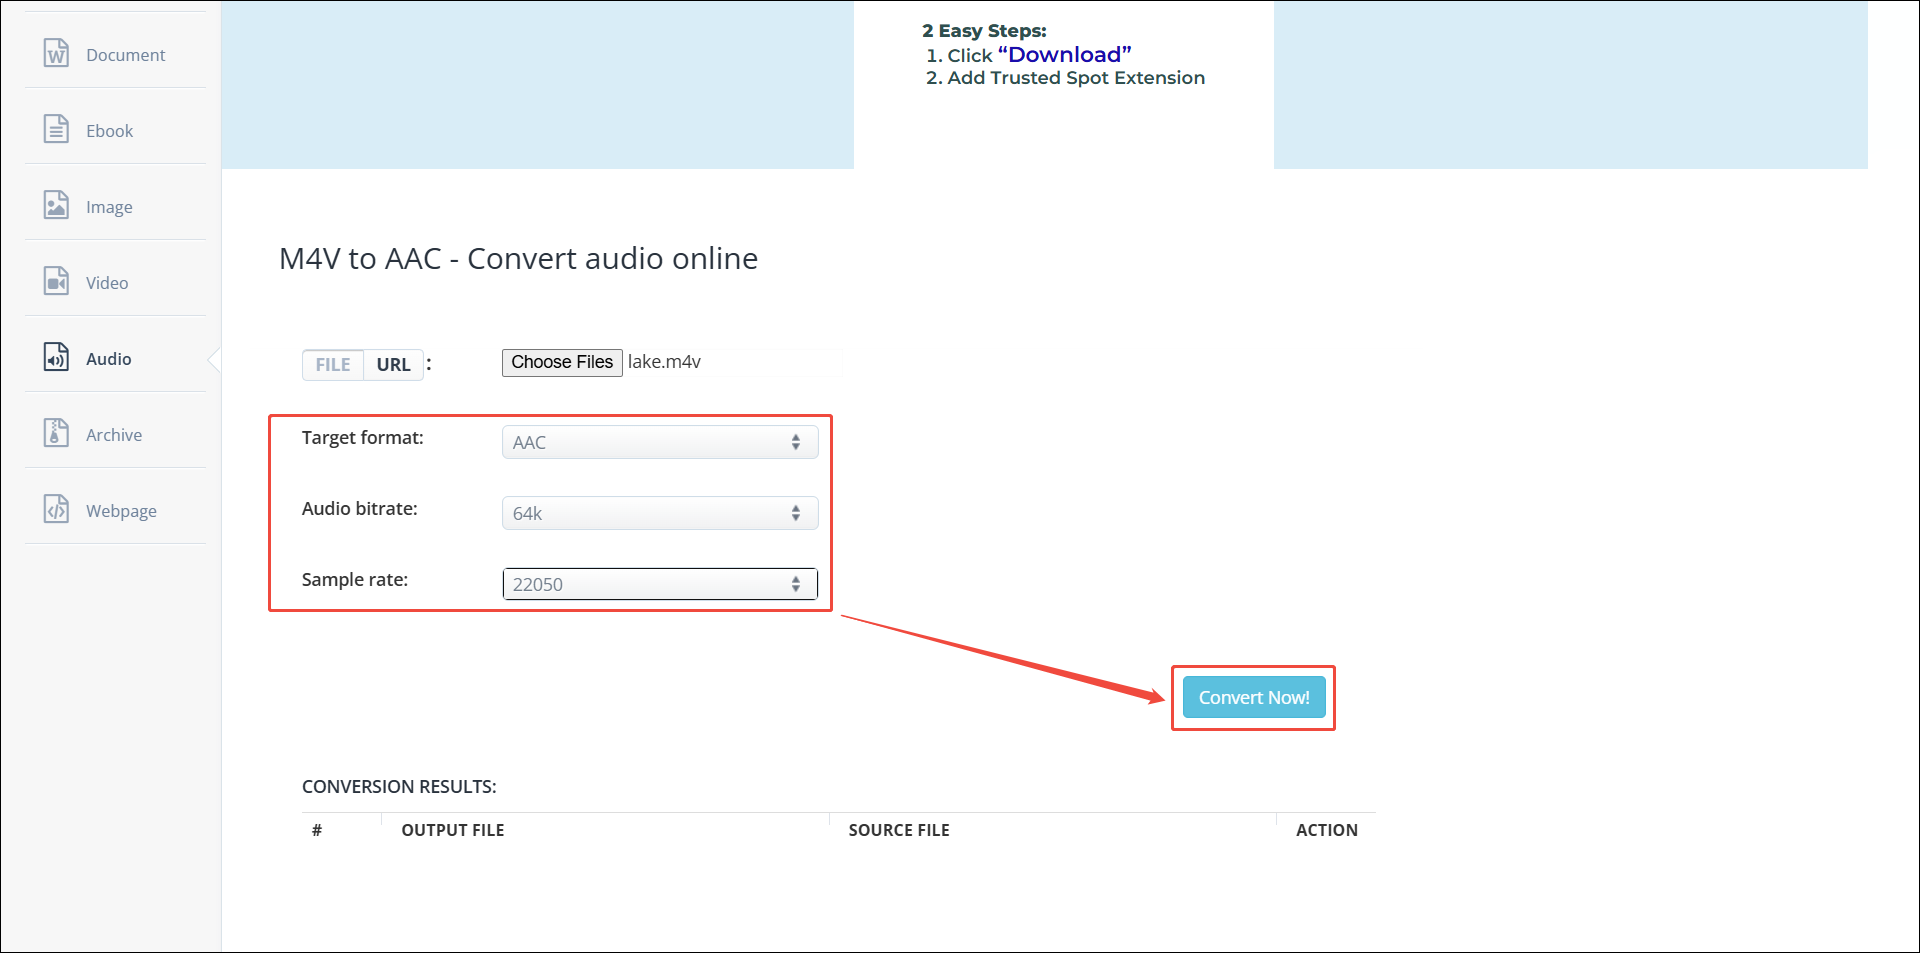The height and width of the screenshot is (953, 1920).
Task: Open the Archive converter icon
Action: pos(56,433)
